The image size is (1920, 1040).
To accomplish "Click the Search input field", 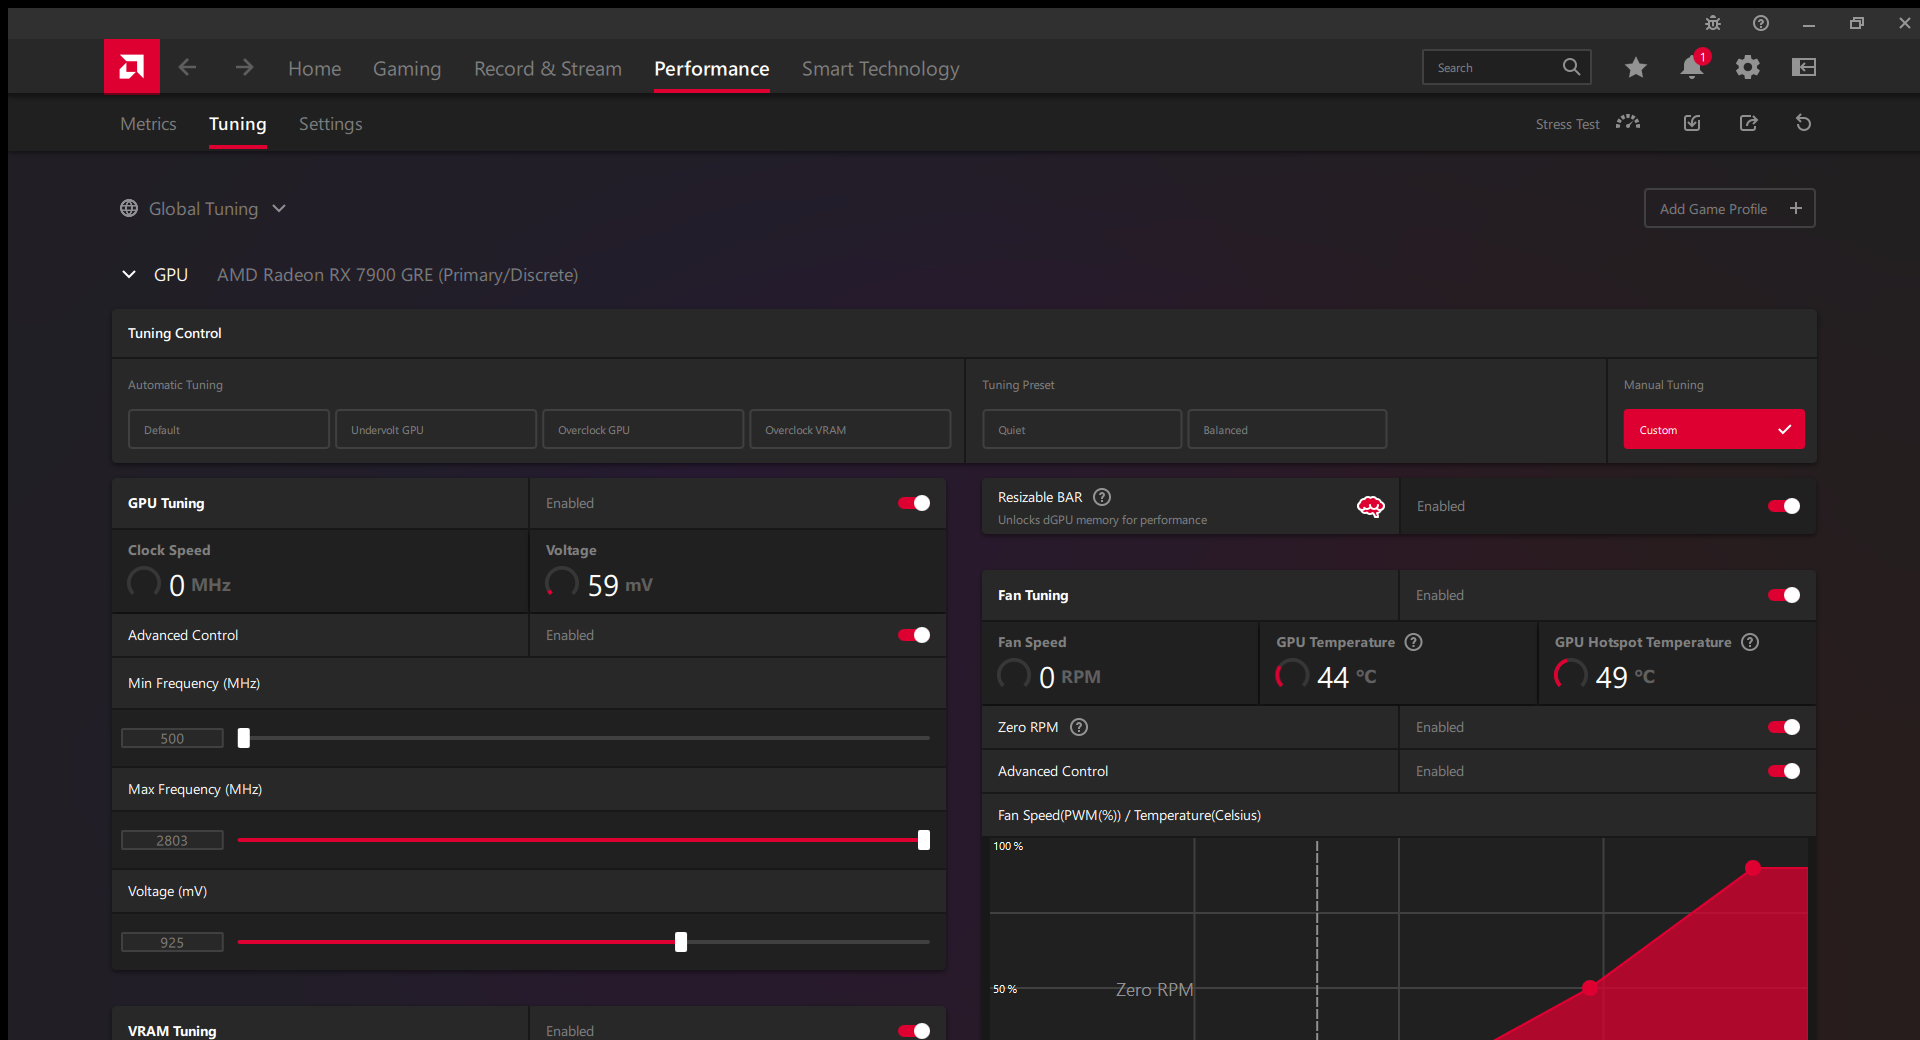I will point(1507,67).
